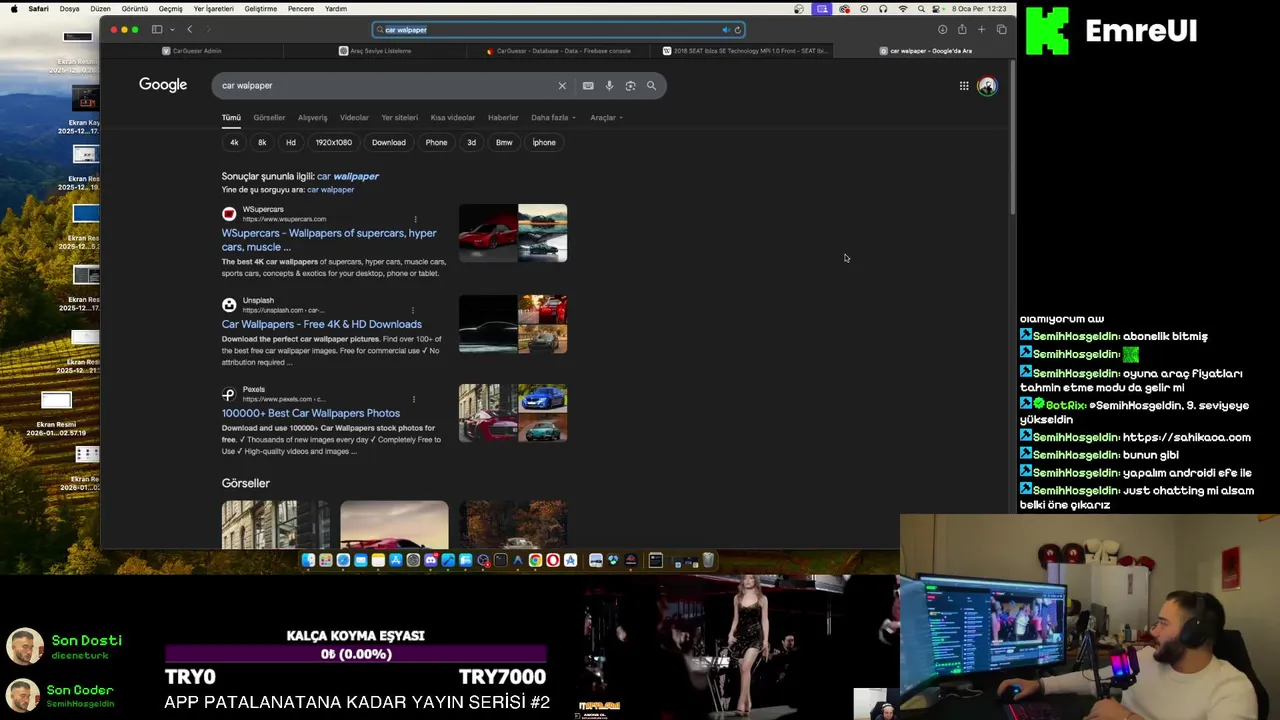Switch to Araç Seviye Listeleme tab

(375, 51)
